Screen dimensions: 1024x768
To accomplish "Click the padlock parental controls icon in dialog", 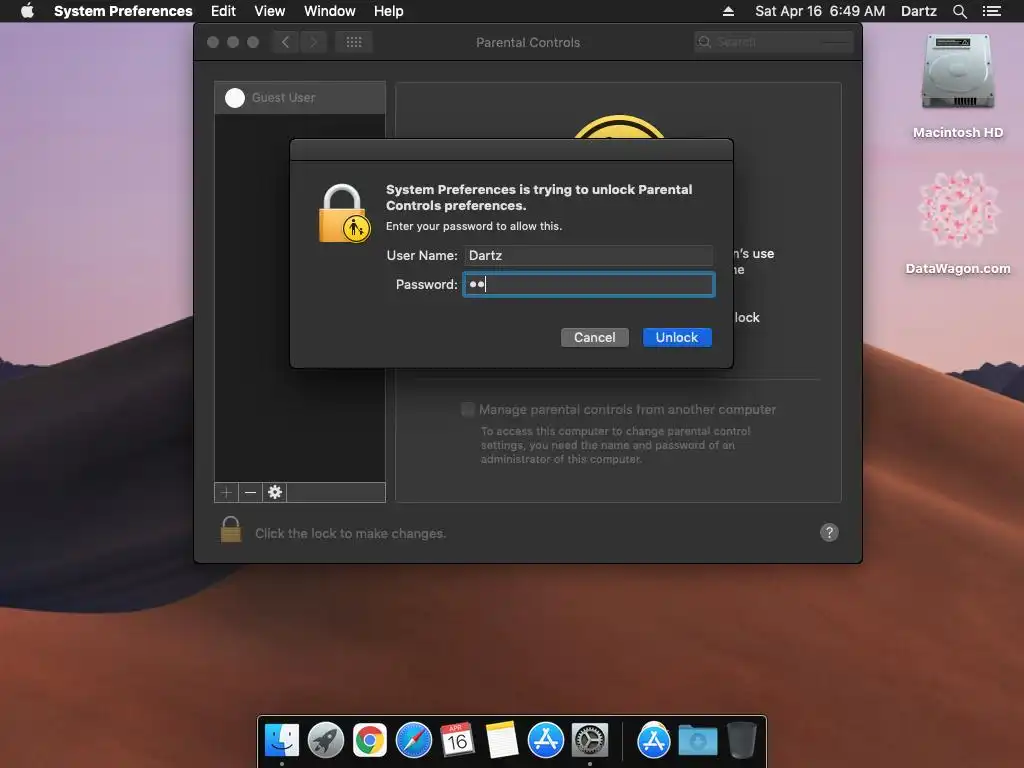I will pyautogui.click(x=344, y=214).
